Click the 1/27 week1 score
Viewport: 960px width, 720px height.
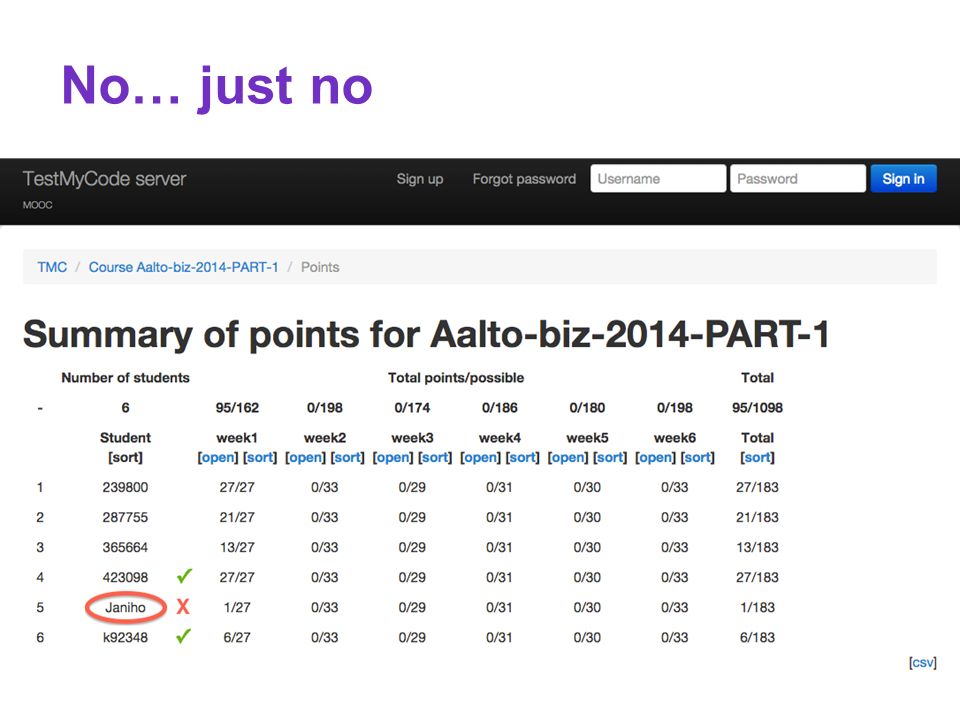tap(237, 607)
